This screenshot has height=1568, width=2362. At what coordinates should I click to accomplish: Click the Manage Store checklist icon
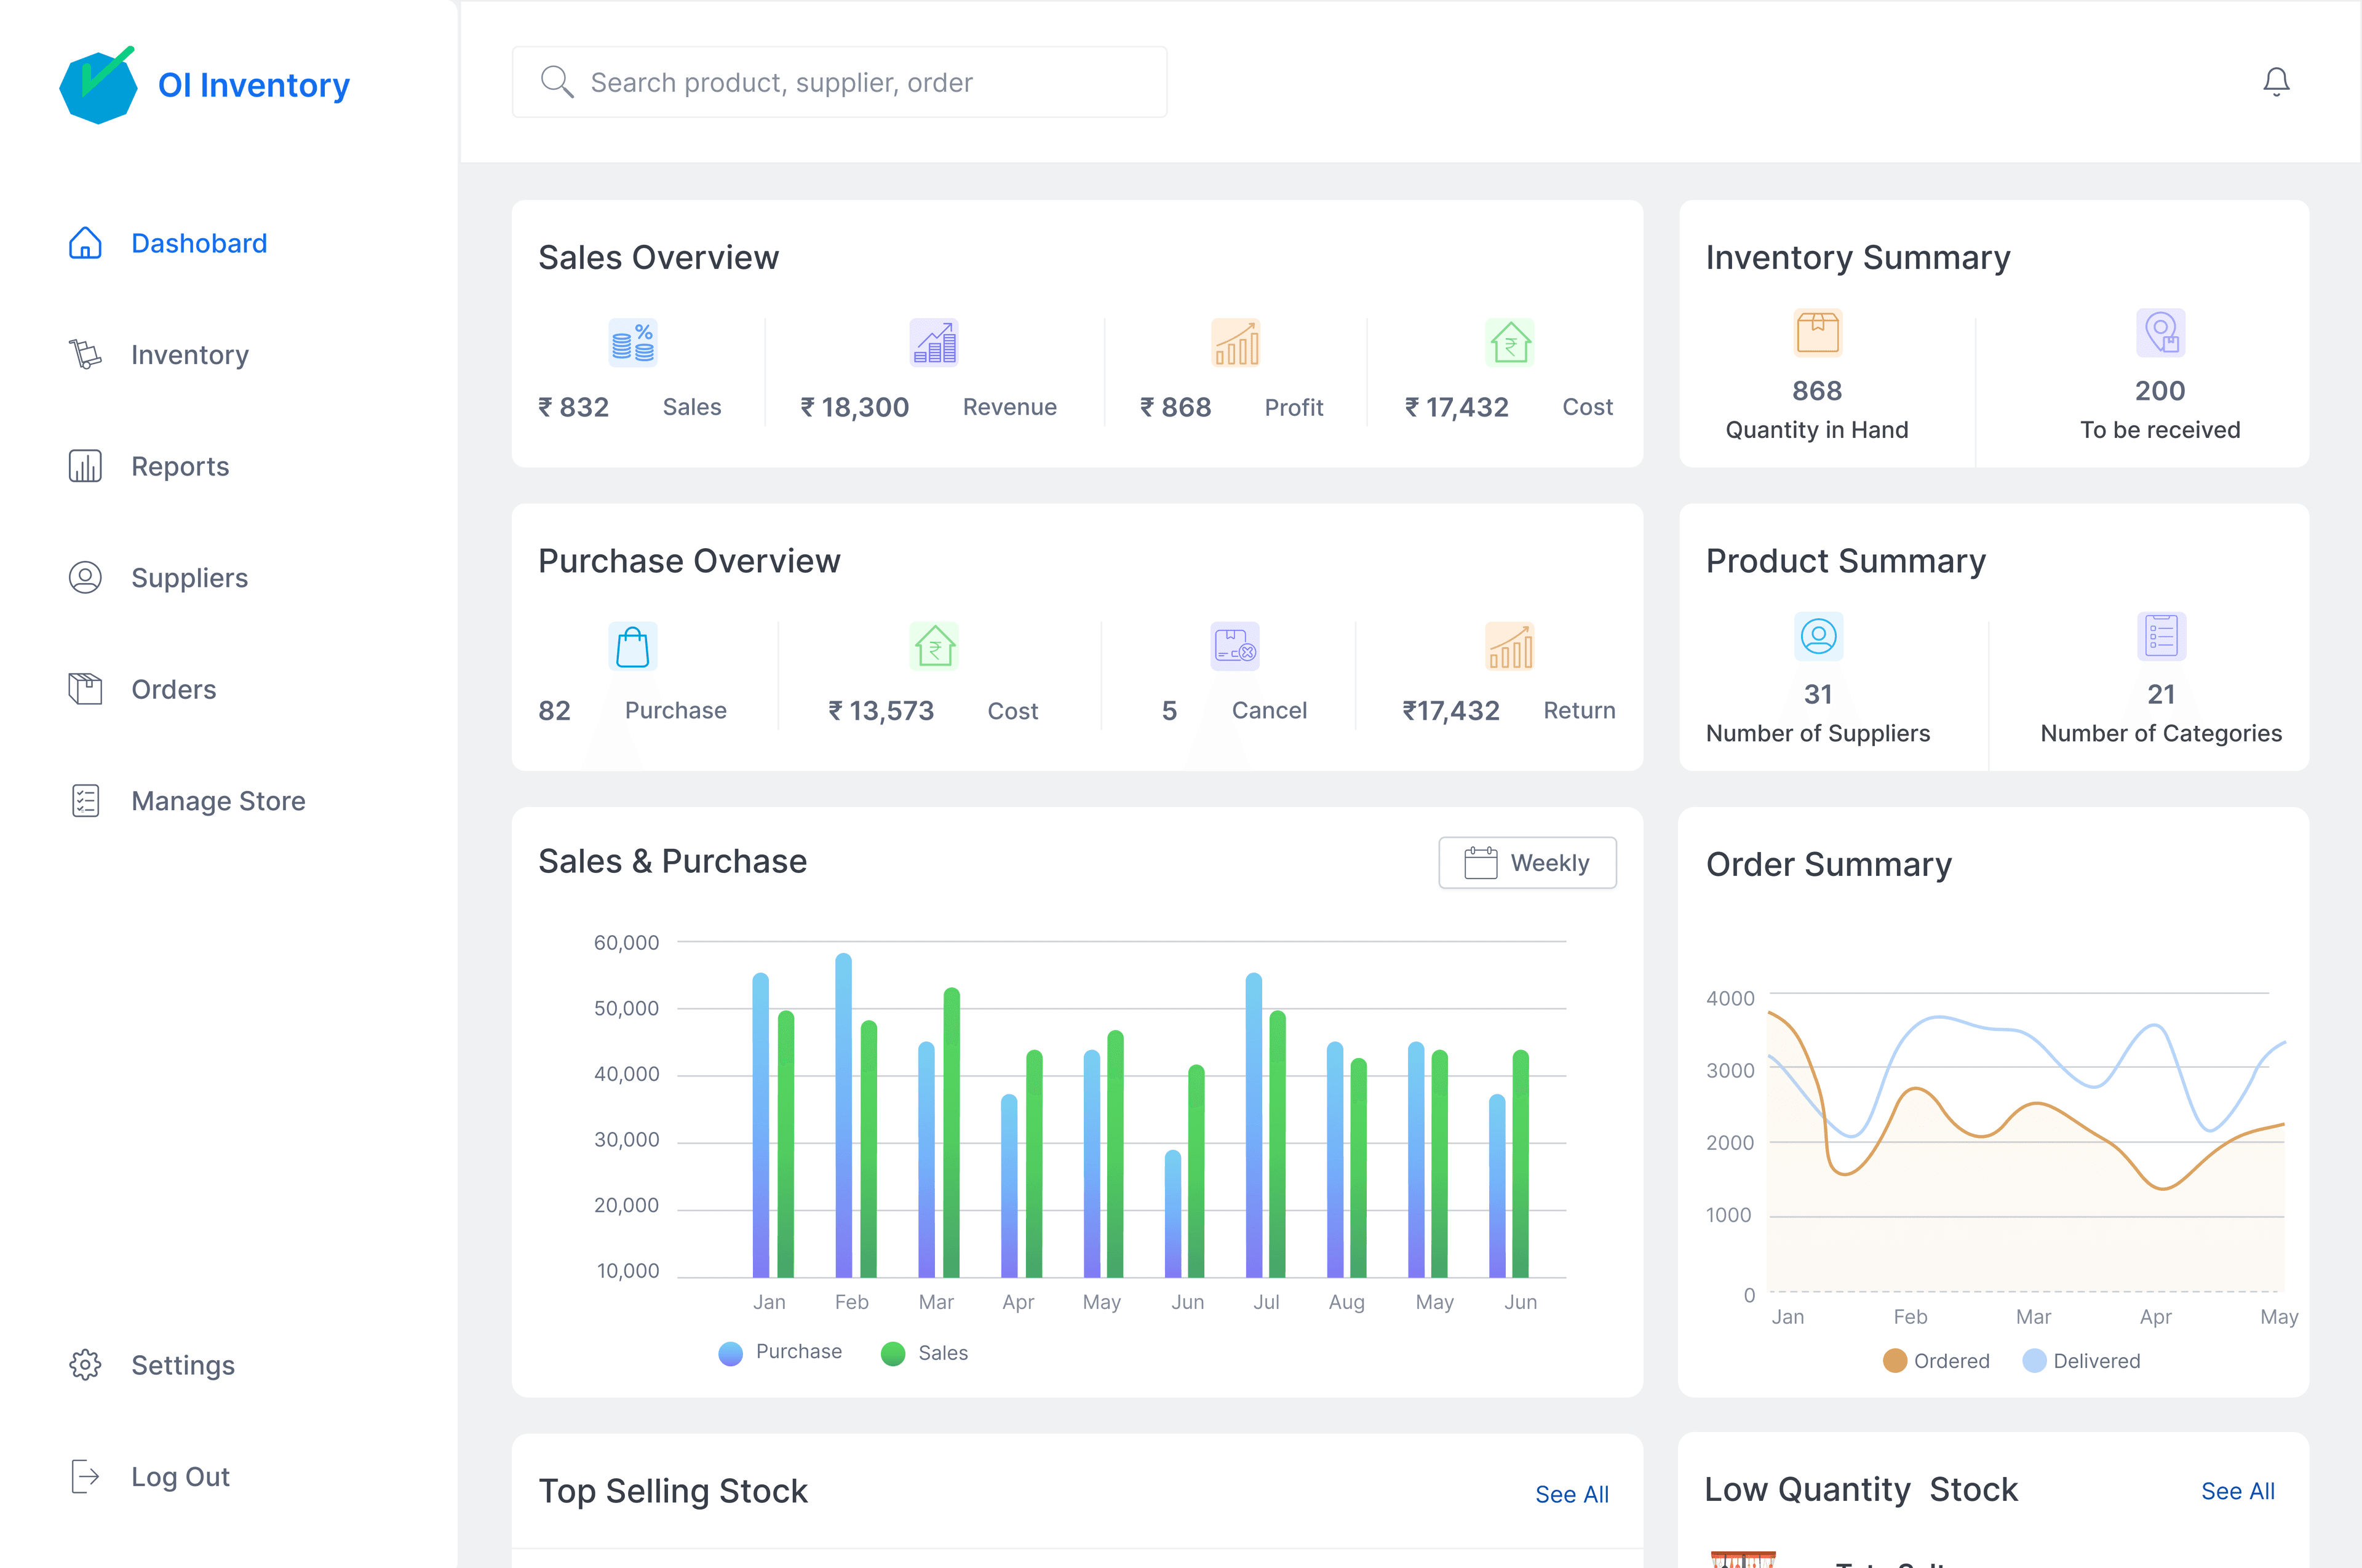(x=85, y=800)
